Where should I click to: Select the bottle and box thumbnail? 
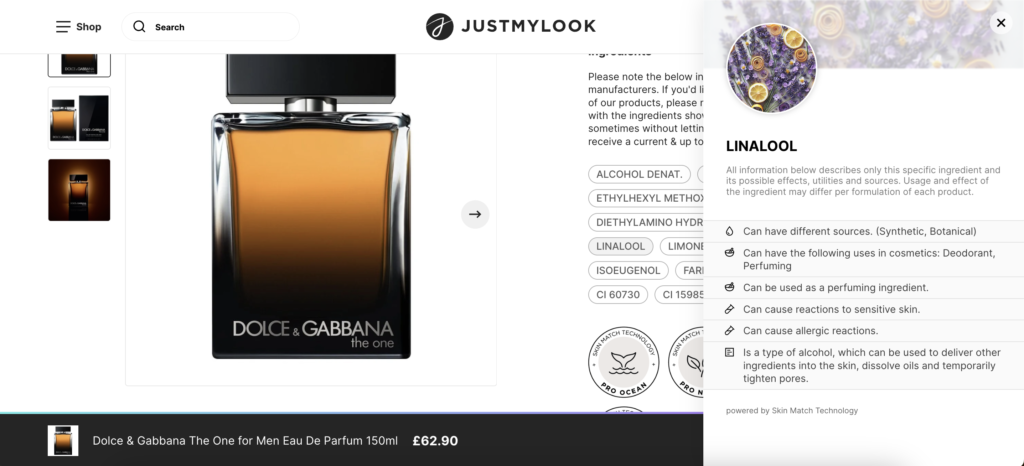click(79, 118)
